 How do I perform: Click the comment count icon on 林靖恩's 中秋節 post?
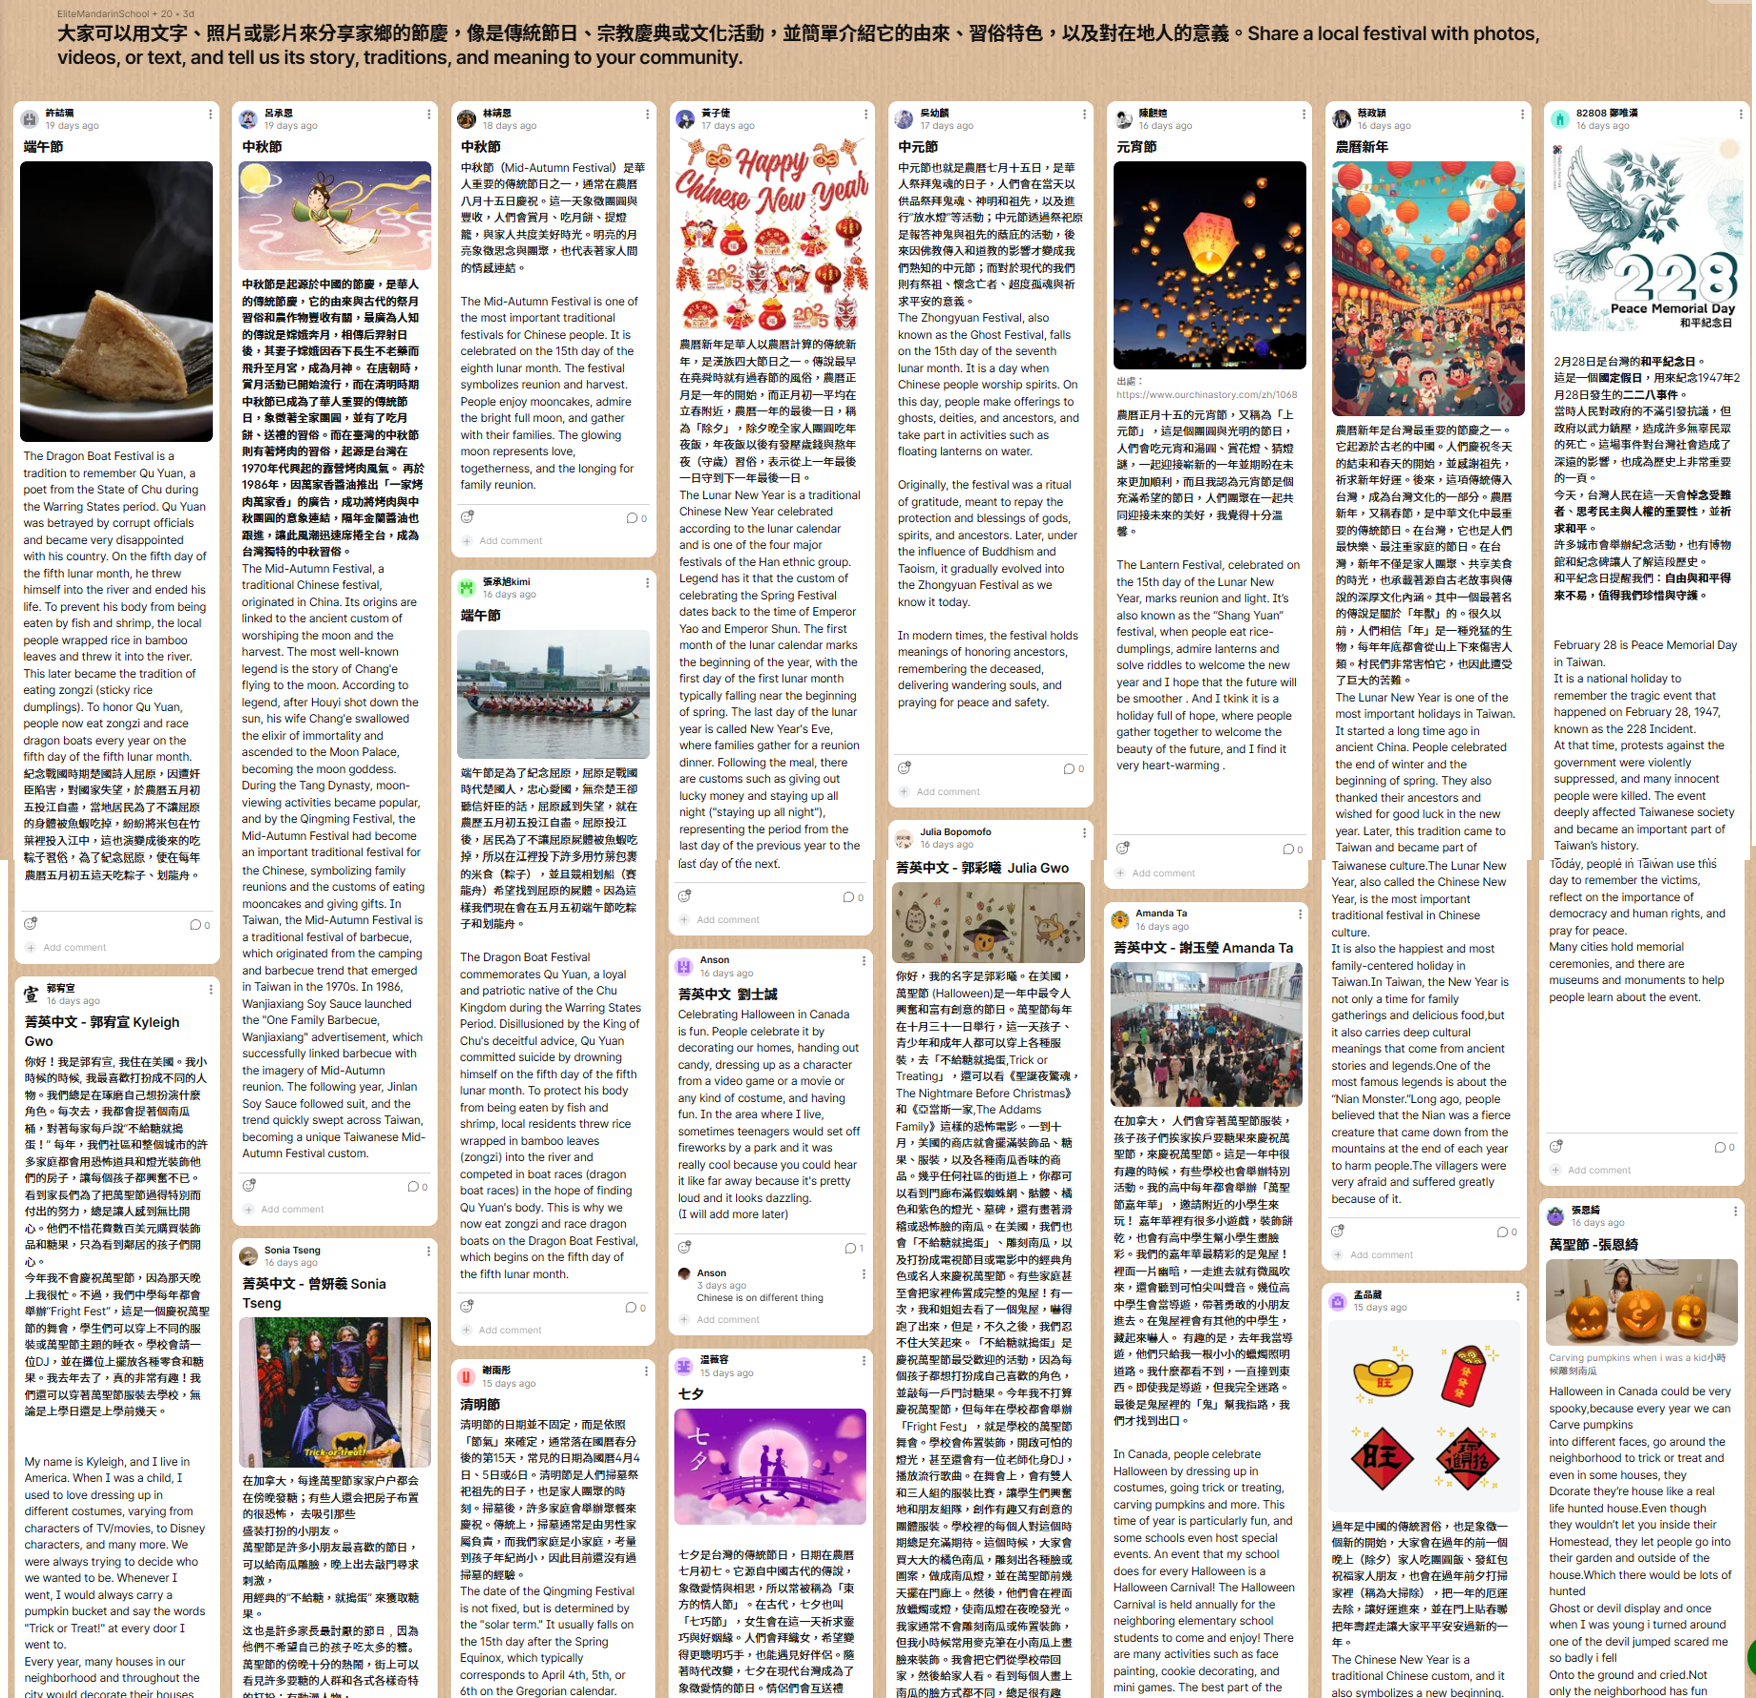point(636,518)
